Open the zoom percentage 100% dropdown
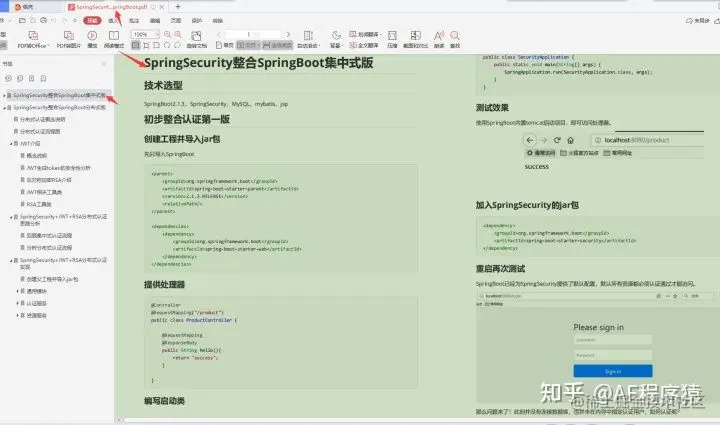This screenshot has height=425, width=720. 157,34
